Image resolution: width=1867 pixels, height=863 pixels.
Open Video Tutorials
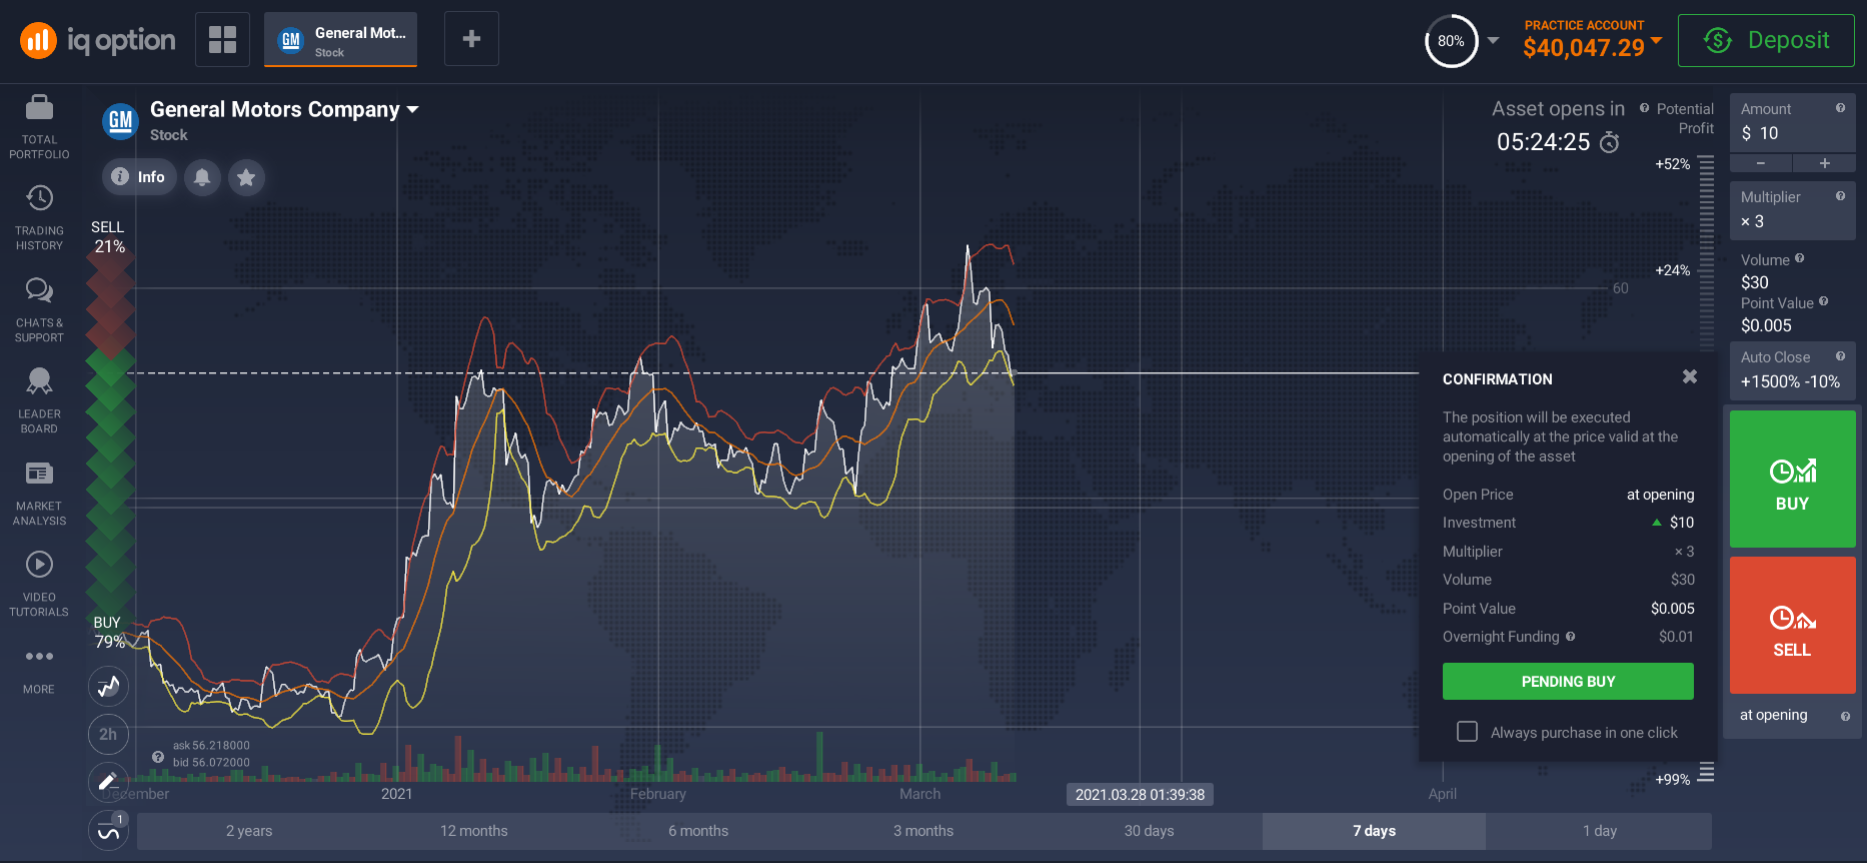[39, 584]
